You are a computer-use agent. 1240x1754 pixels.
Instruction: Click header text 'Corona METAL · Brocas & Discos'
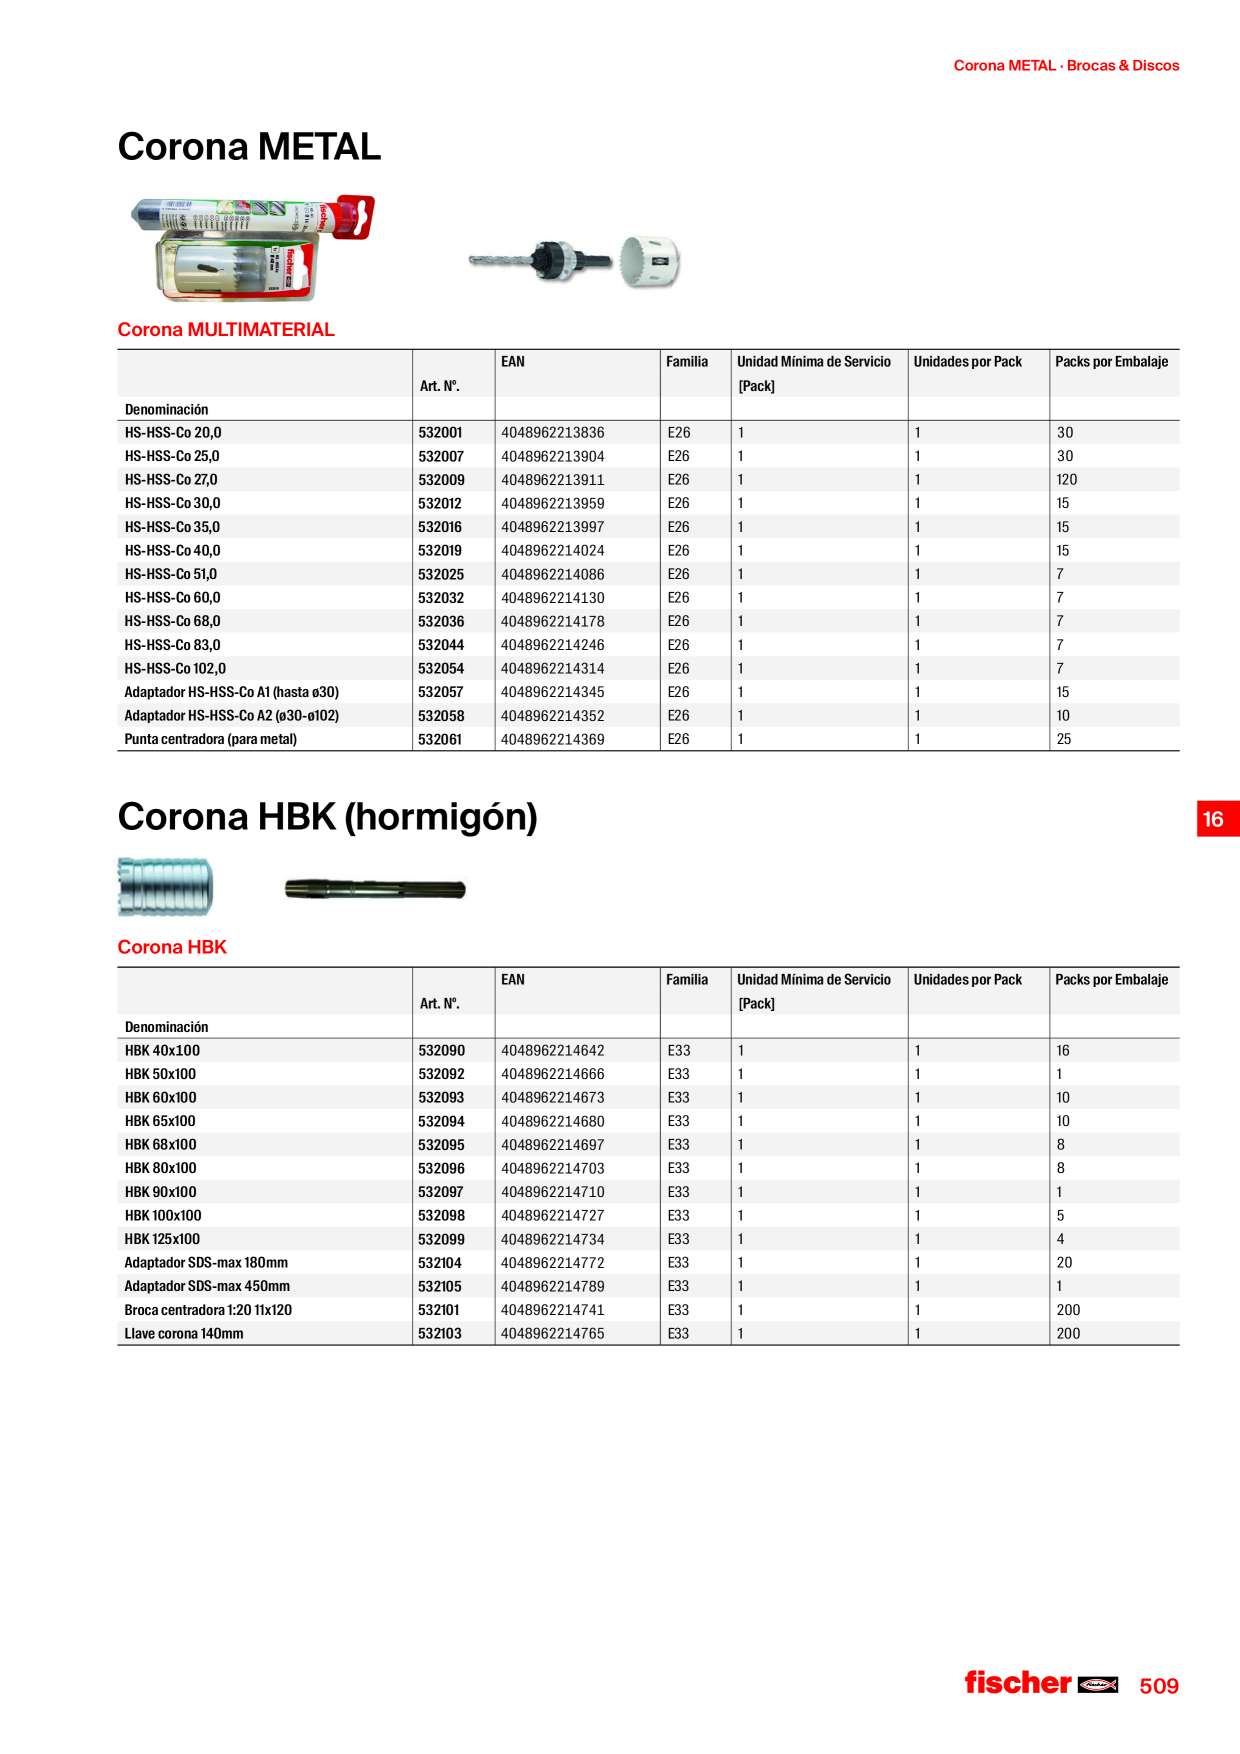(1066, 66)
